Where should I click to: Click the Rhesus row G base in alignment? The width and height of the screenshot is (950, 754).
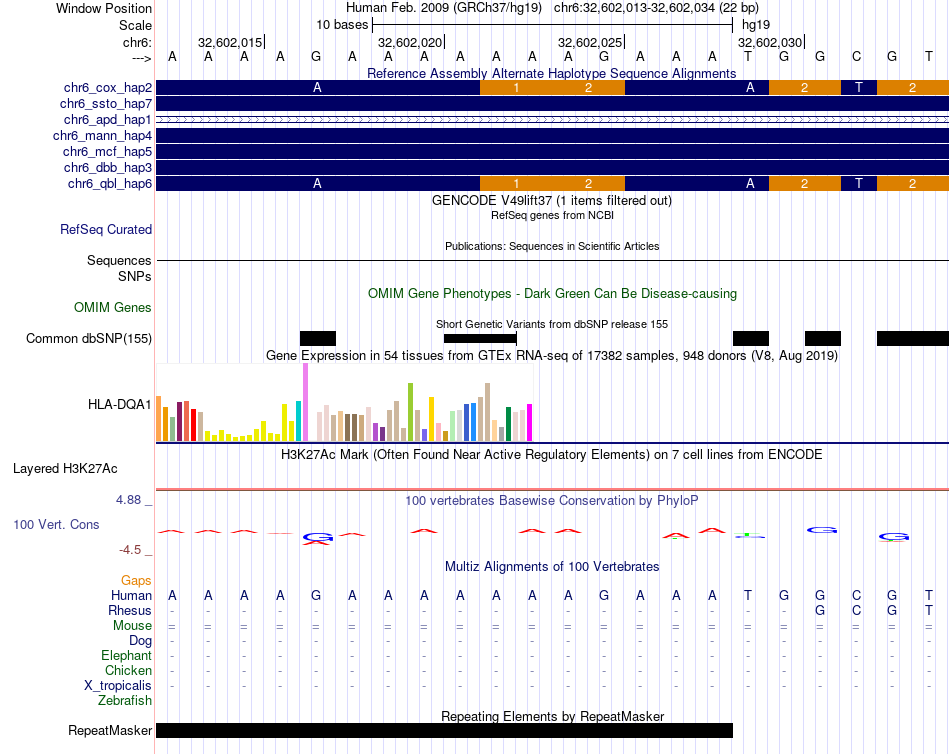[x=820, y=610]
